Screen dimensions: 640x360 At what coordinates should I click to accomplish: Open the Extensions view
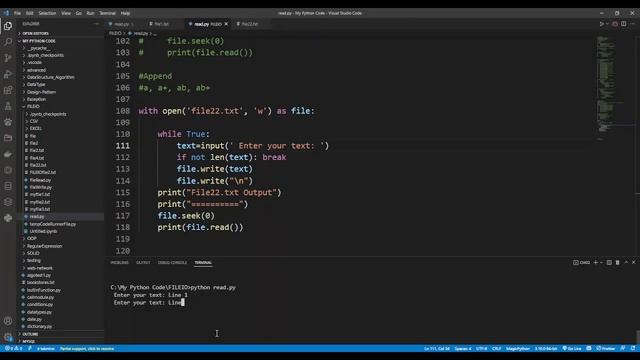(8, 90)
